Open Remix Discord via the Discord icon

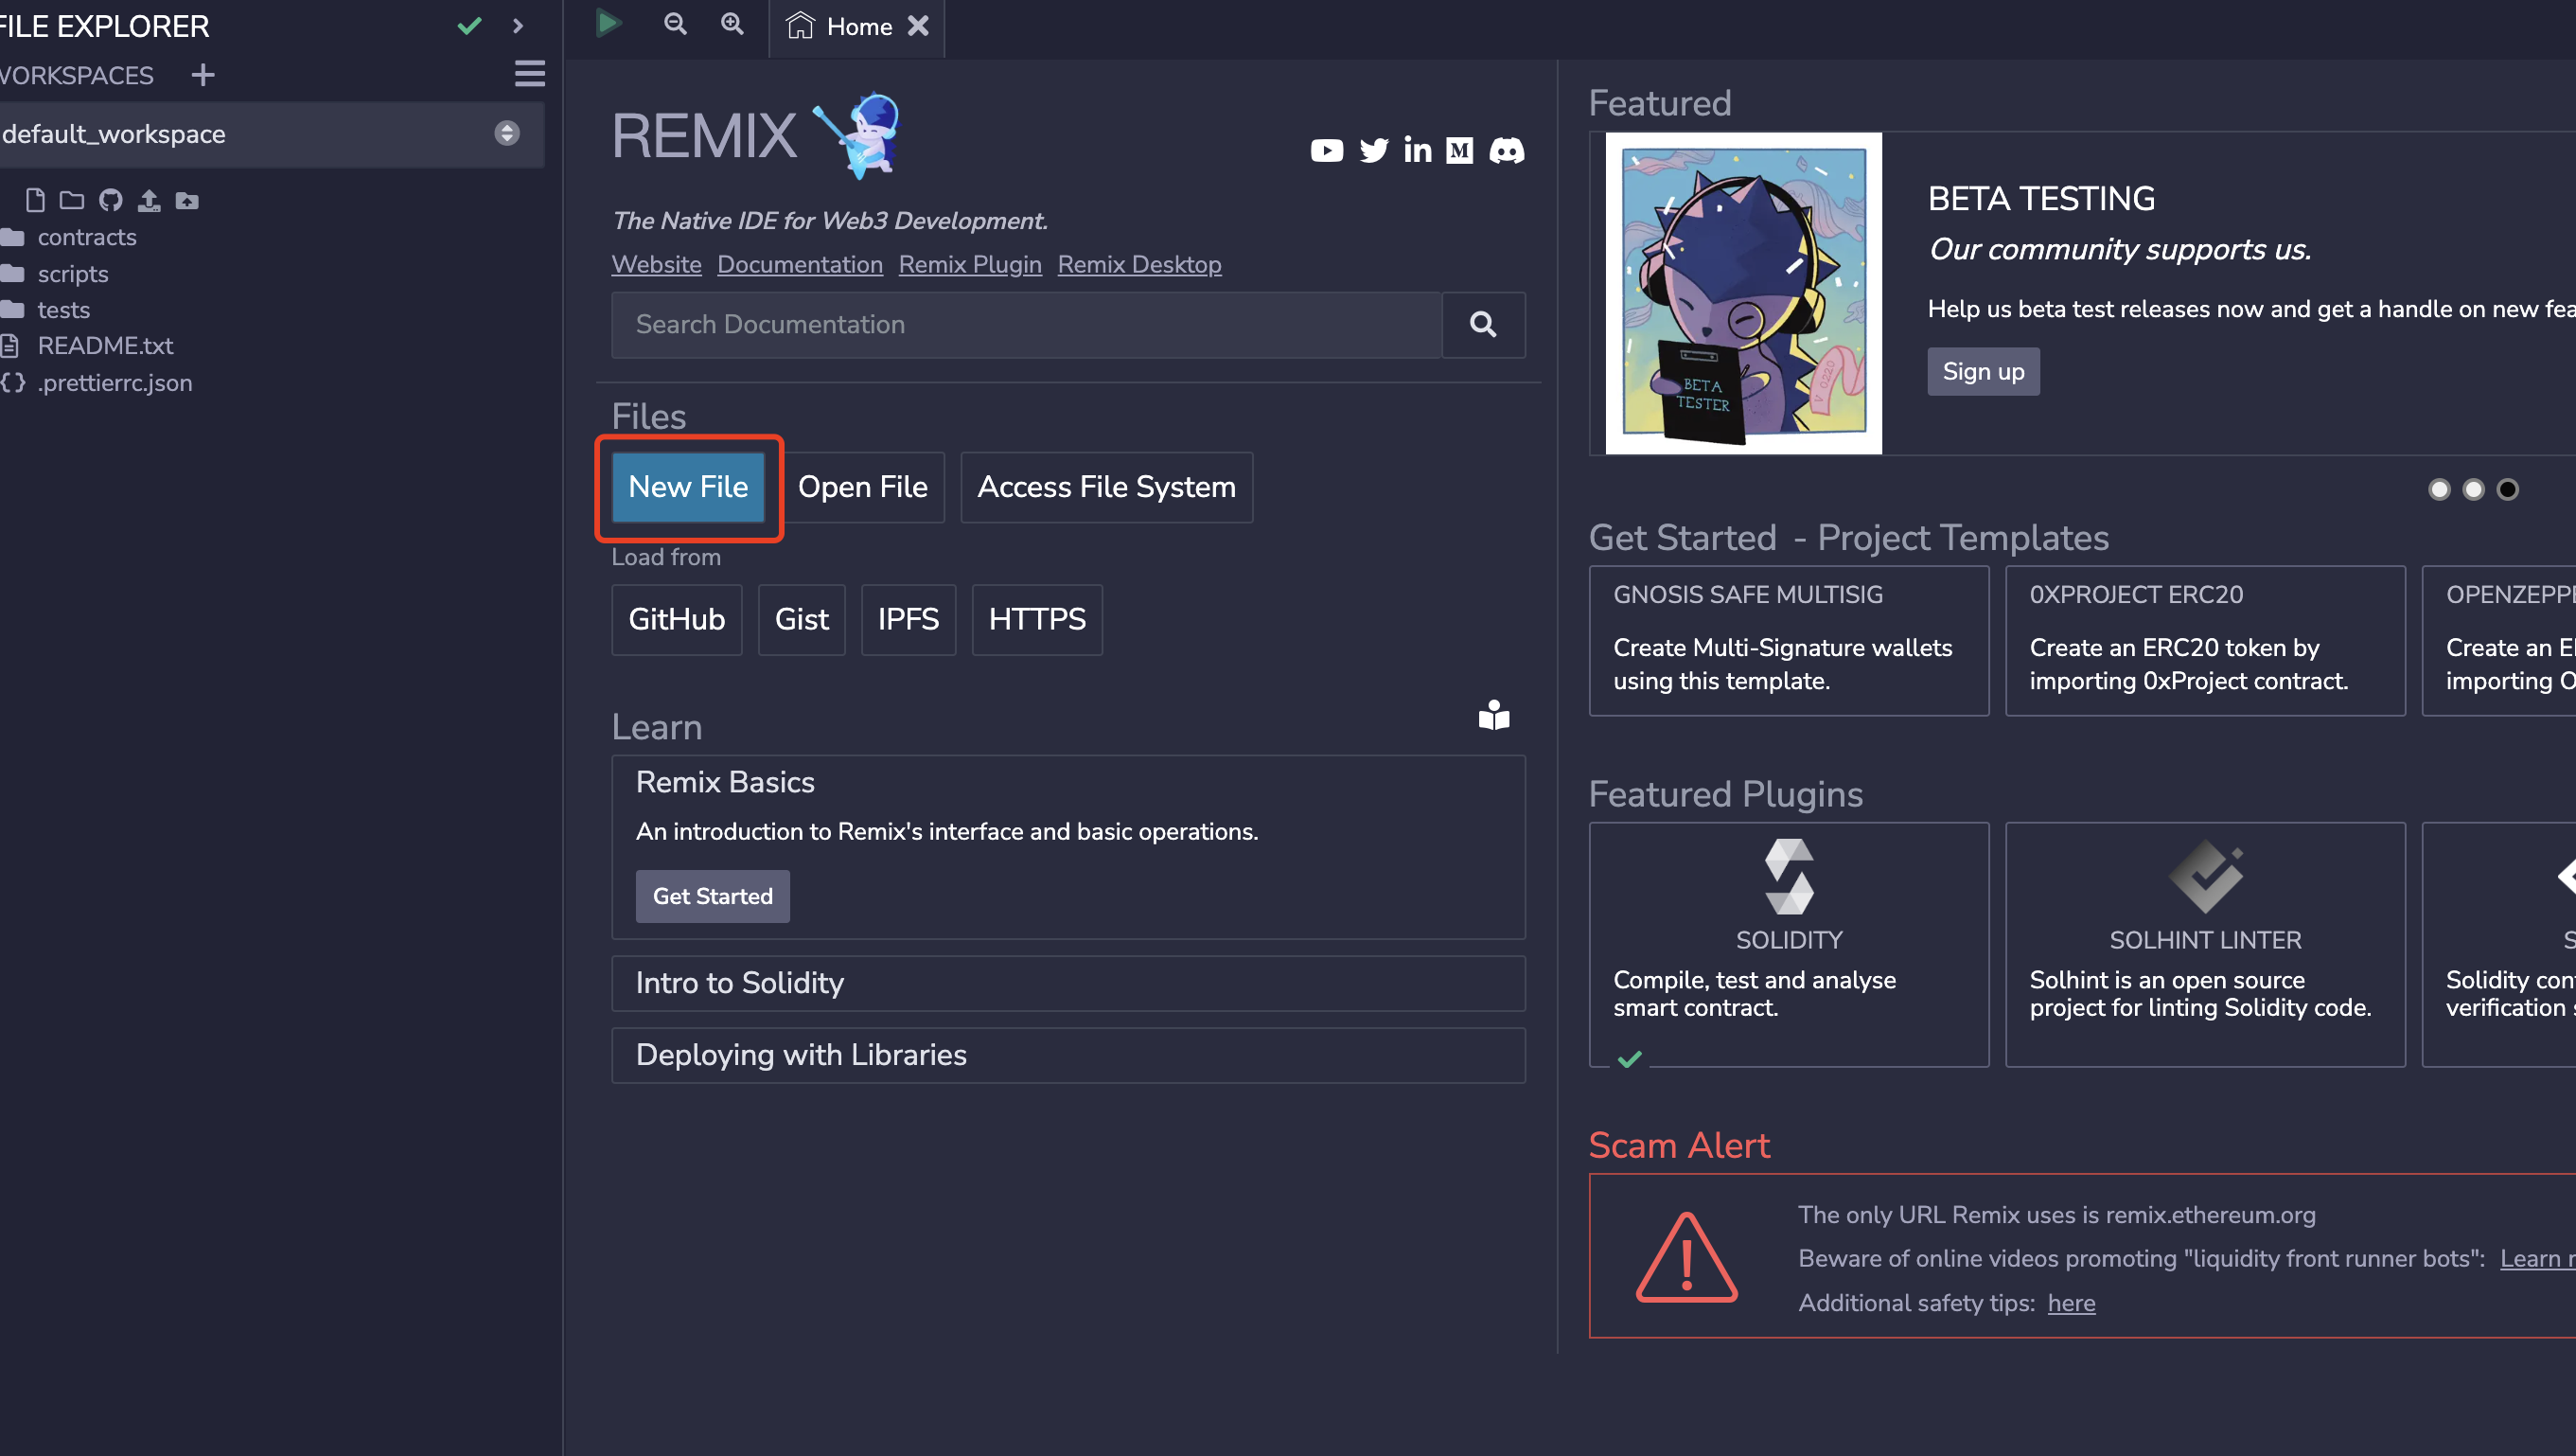(x=1506, y=150)
